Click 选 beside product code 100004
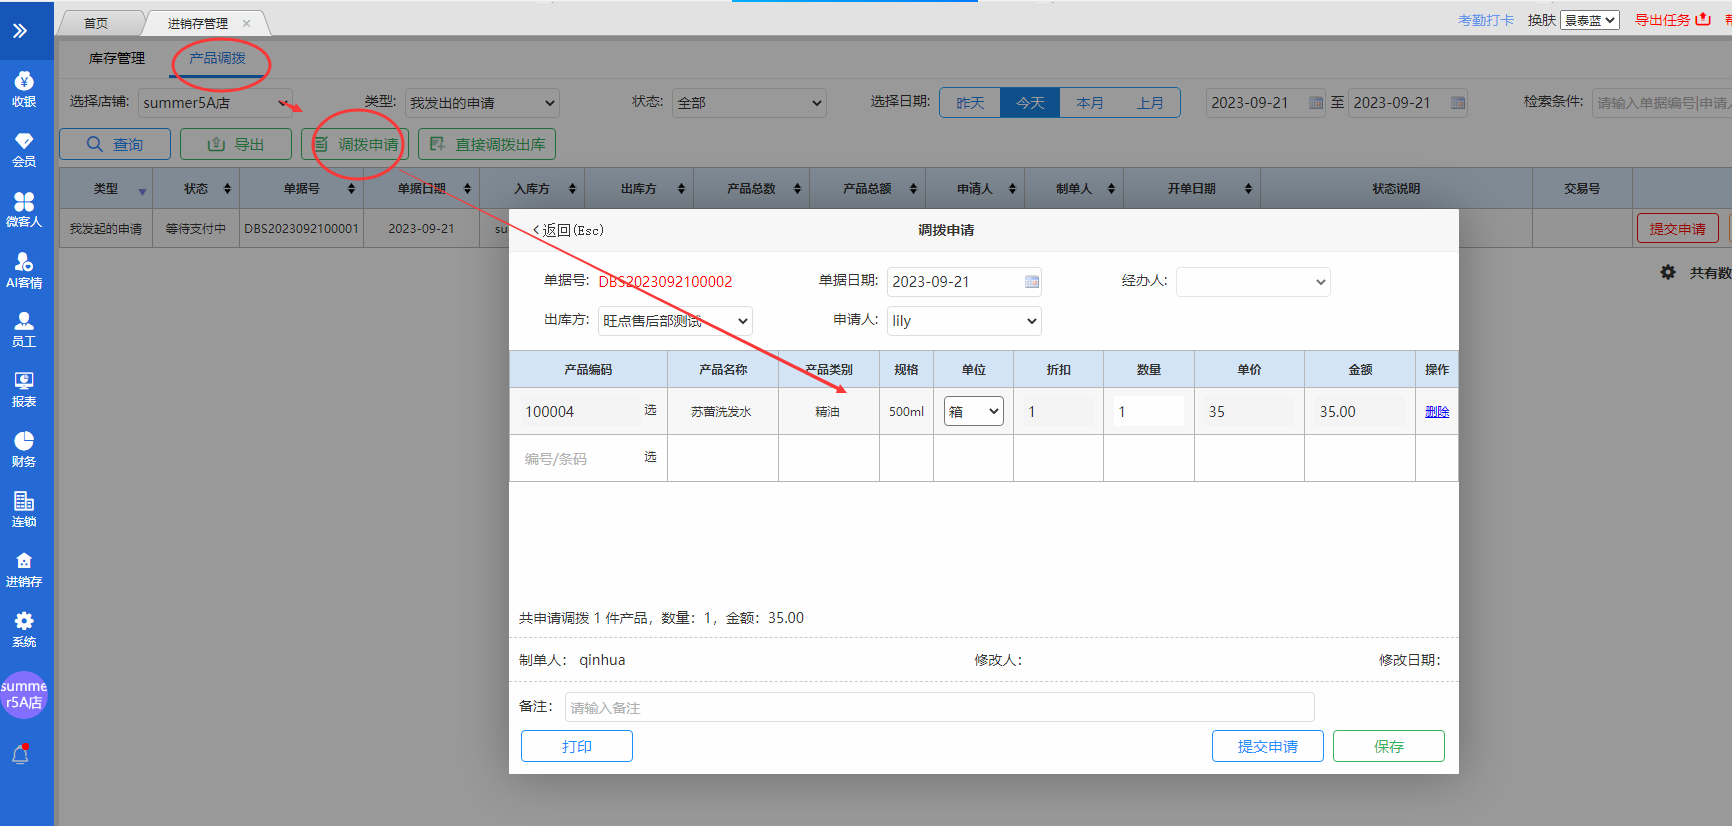Viewport: 1732px width, 826px height. 650,410
